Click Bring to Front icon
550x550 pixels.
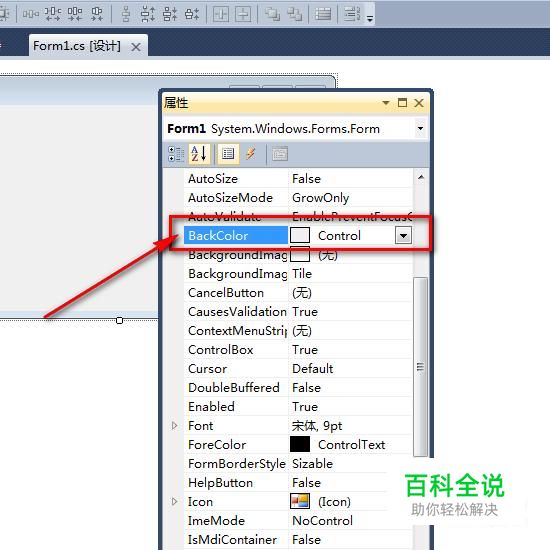pyautogui.click(x=272, y=14)
